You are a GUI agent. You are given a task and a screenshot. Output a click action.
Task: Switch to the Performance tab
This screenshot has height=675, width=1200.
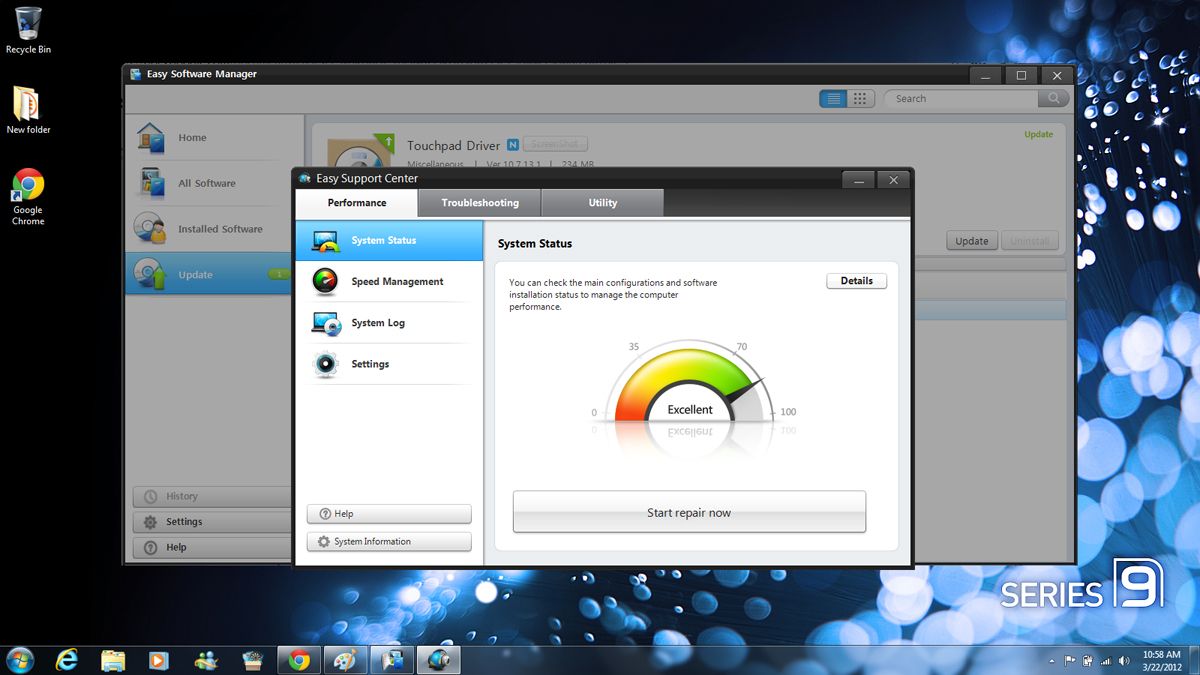tap(357, 203)
